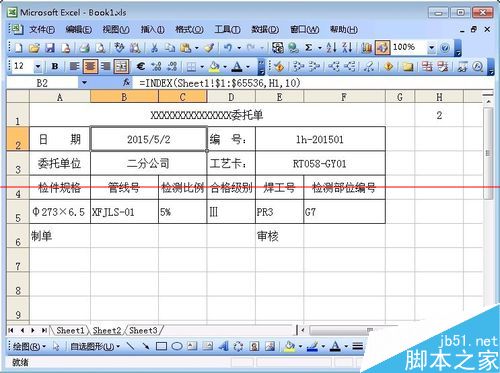The image size is (500, 373).
Task: Save the workbook with floppy icon
Action: click(50, 48)
